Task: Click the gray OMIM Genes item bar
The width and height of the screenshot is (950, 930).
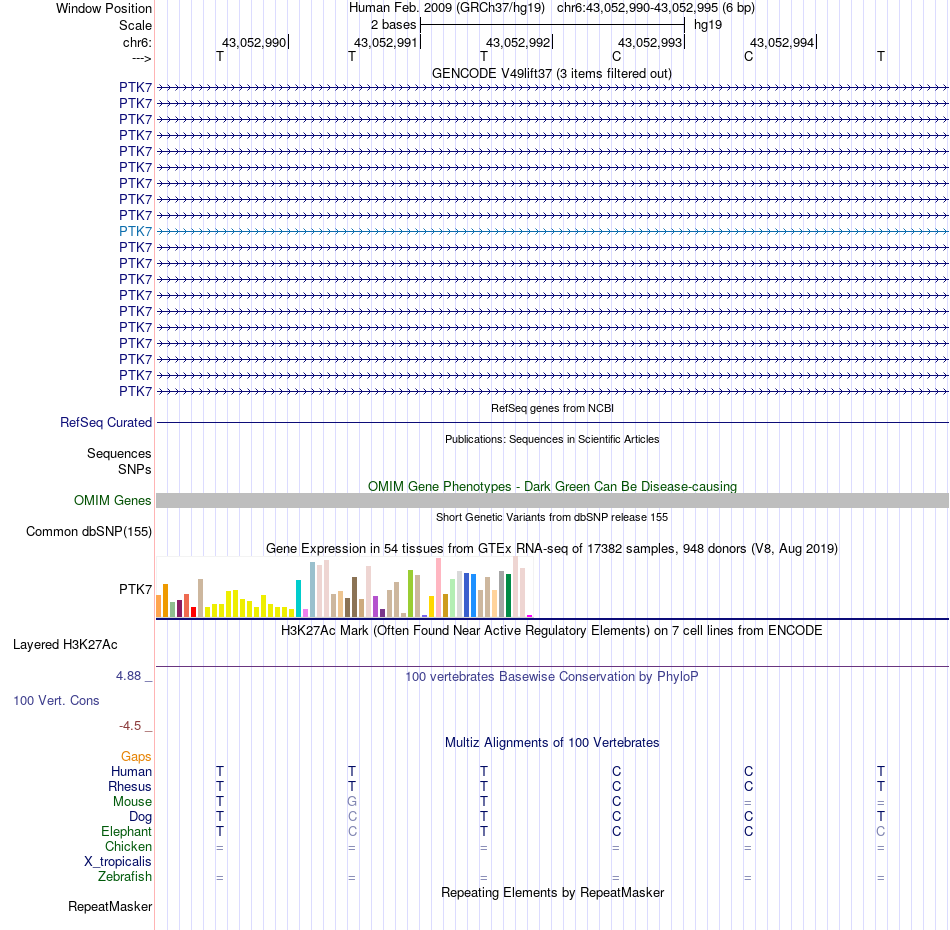Action: tap(552, 500)
